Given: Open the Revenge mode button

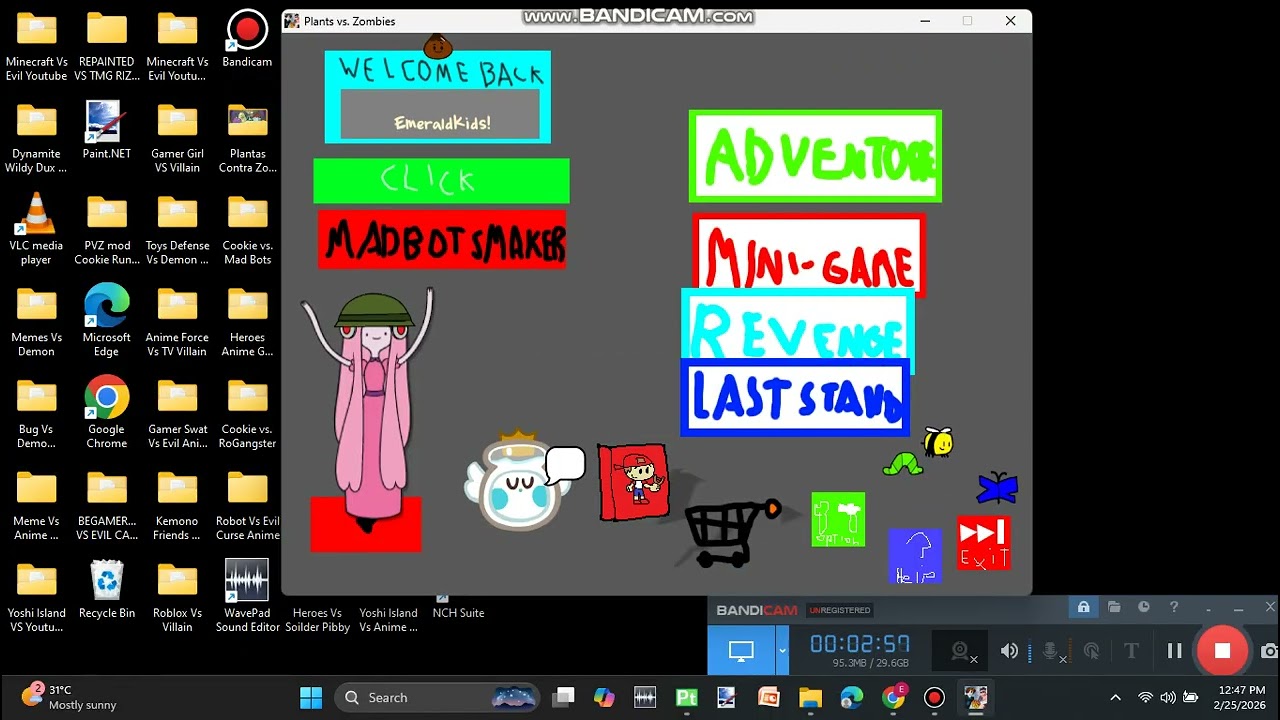Looking at the screenshot, I should (797, 326).
